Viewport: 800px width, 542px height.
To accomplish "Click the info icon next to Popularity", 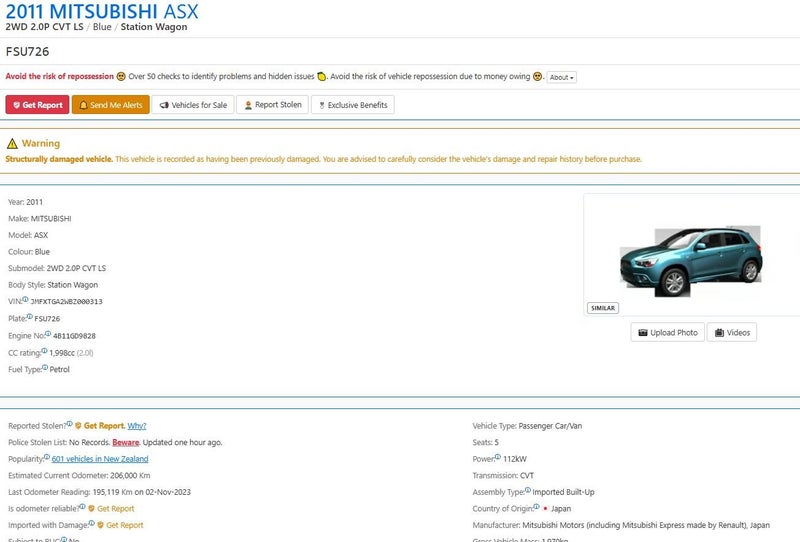I will (47, 457).
